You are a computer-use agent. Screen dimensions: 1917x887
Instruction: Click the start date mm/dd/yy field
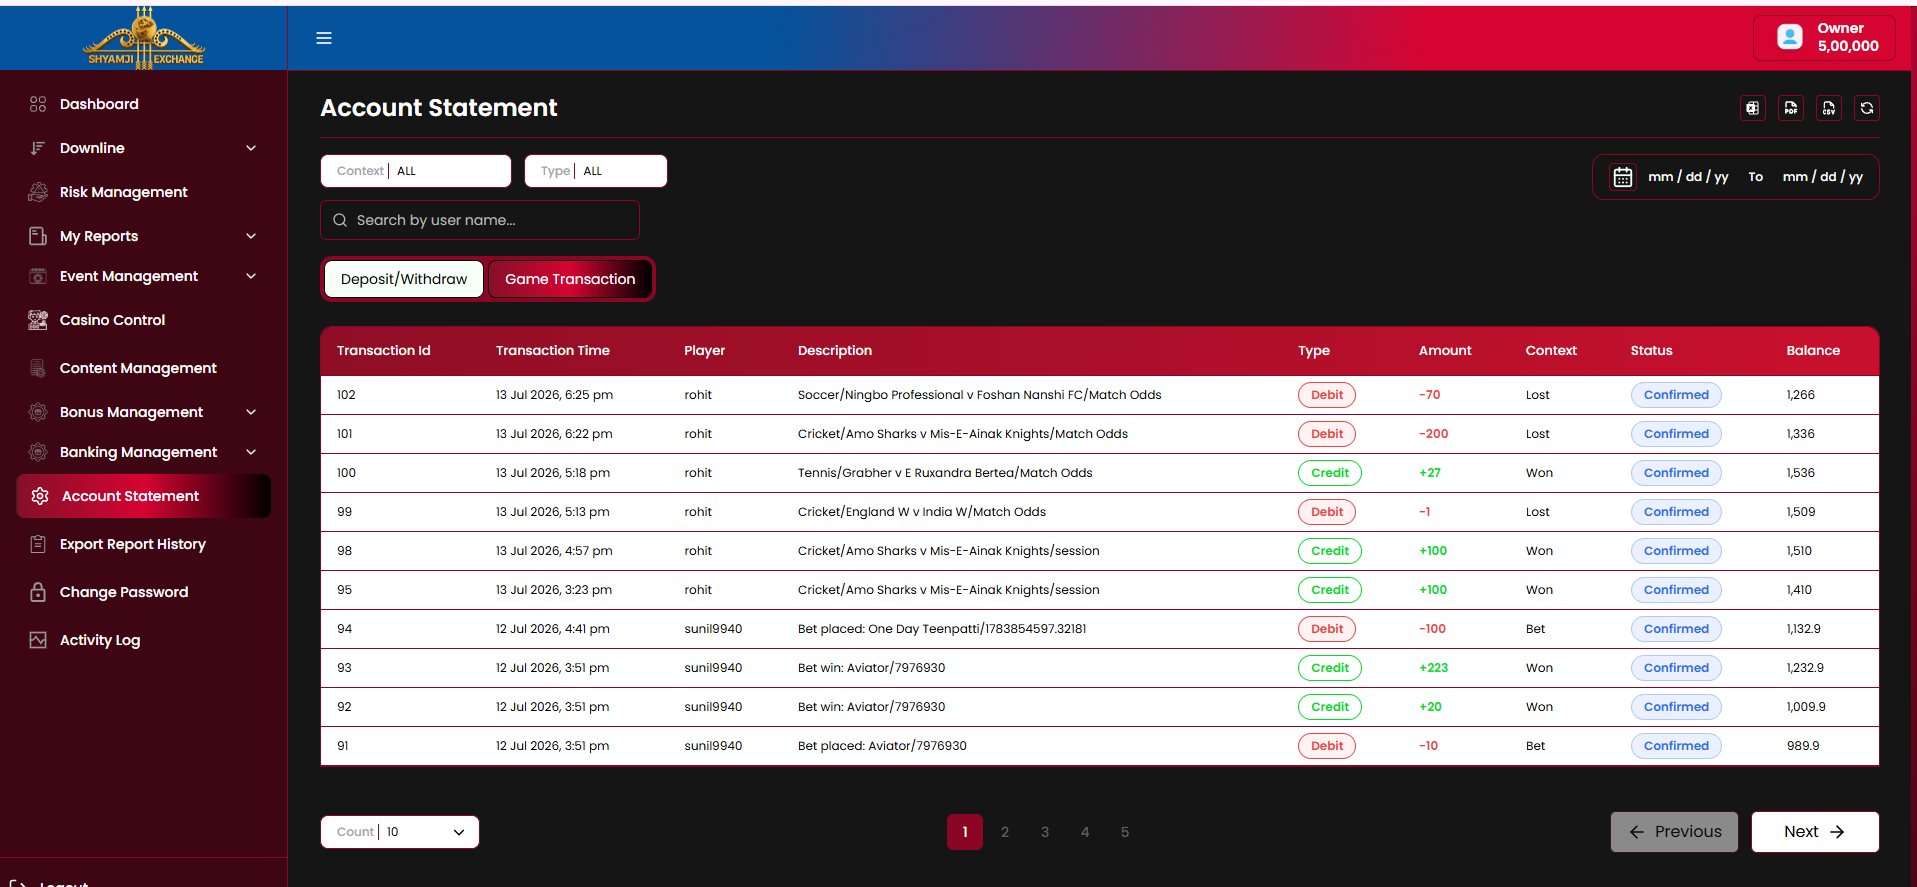coord(1688,177)
